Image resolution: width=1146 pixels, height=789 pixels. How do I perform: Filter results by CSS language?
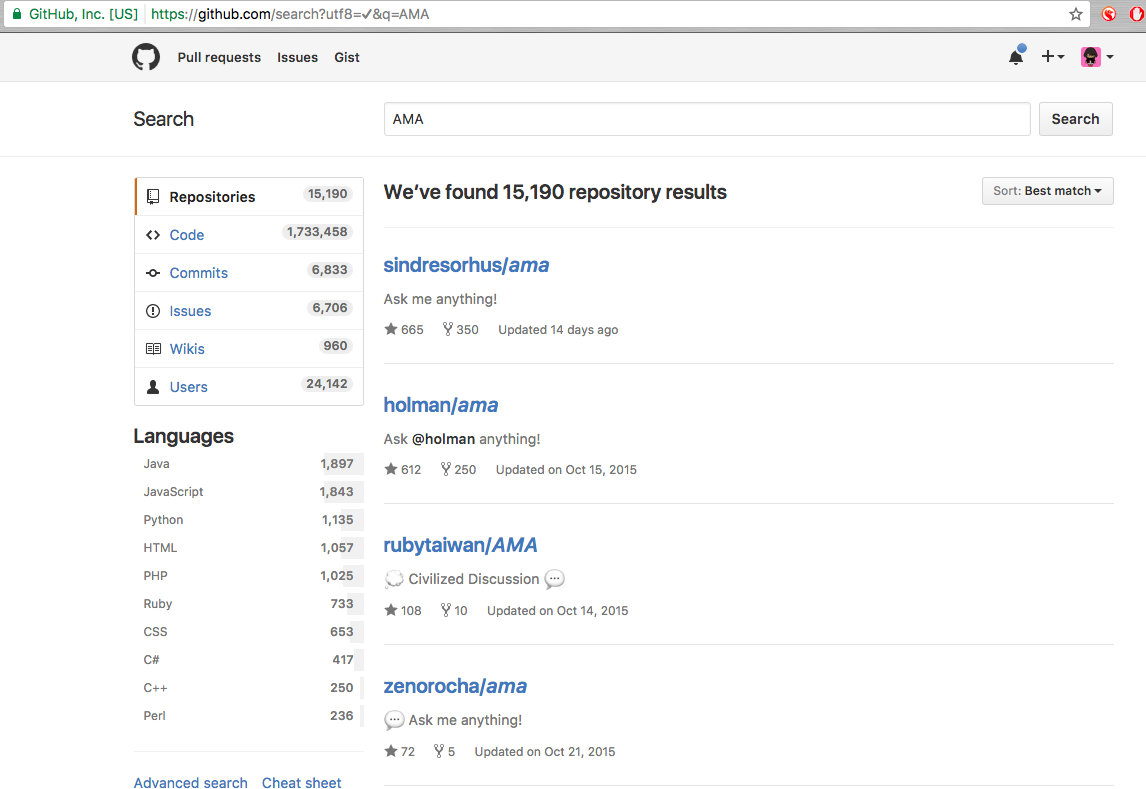(248, 632)
